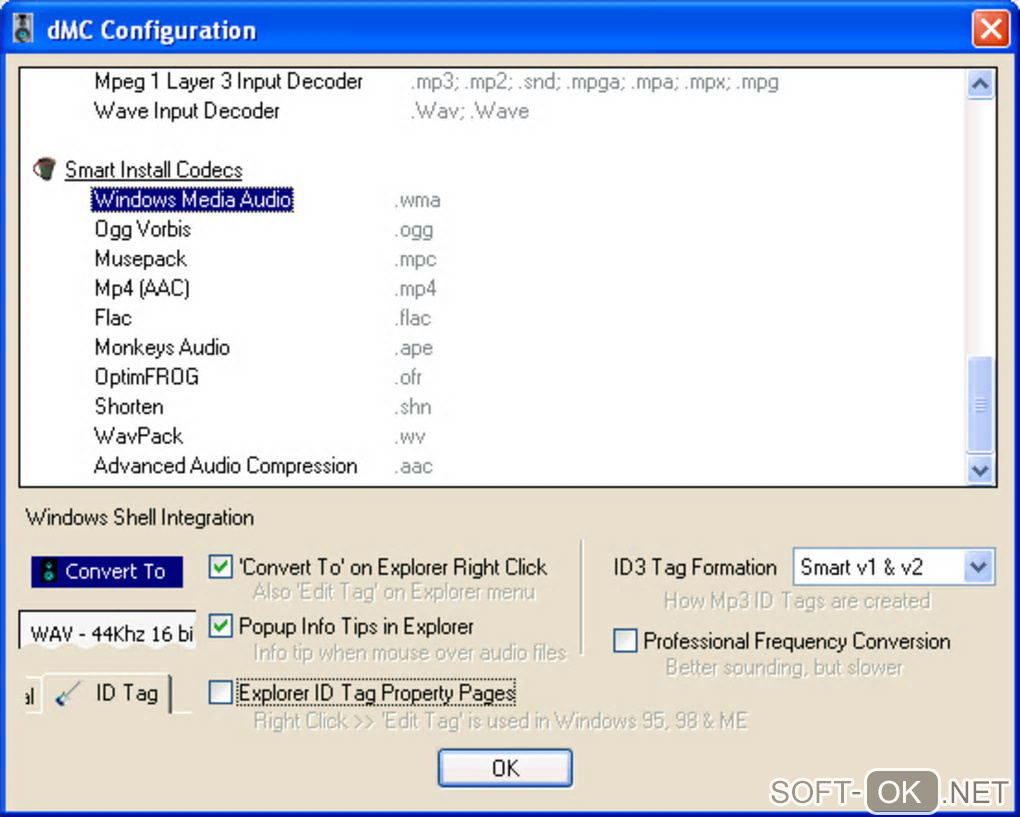Click the .aac extension text
The width and height of the screenshot is (1020, 817).
413,466
